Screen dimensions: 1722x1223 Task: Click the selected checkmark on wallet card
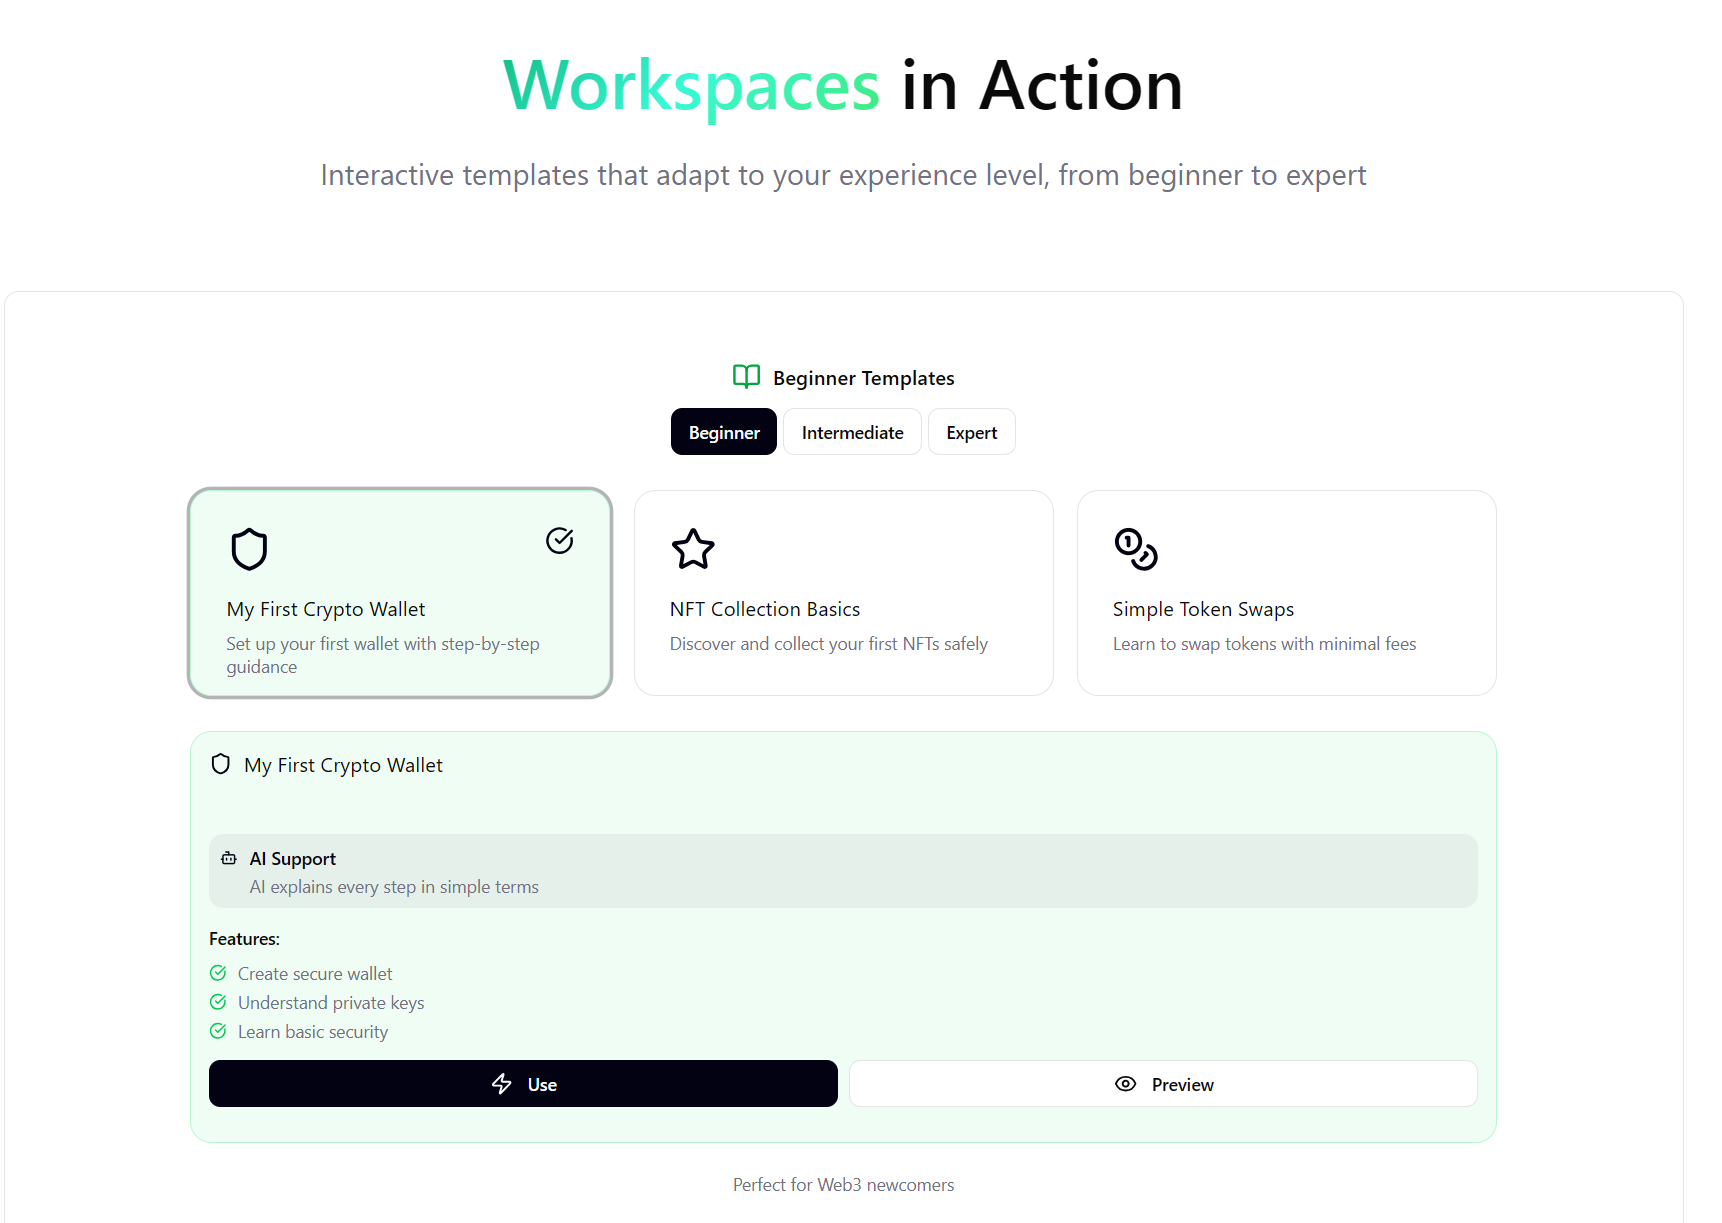point(559,541)
